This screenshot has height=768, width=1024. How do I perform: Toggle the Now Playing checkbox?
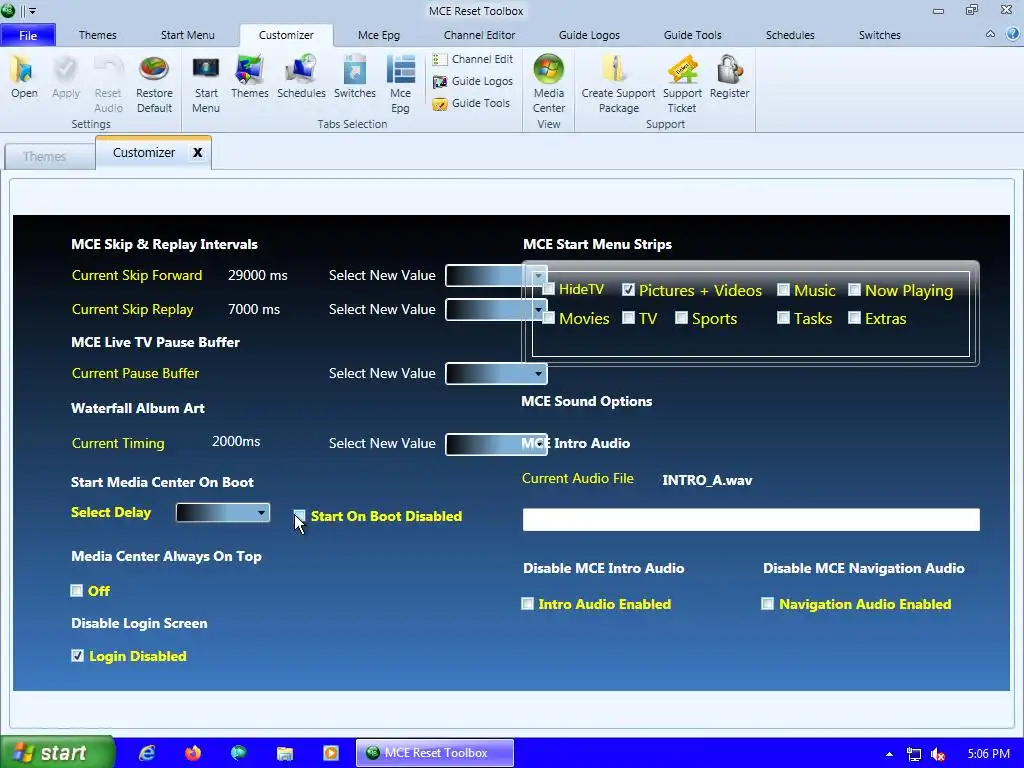(854, 289)
